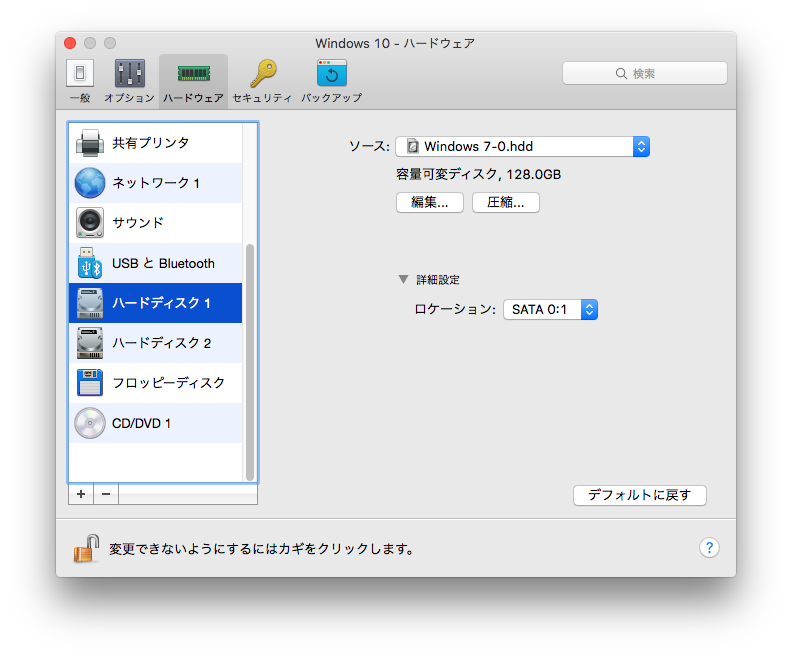
Task: Open help with the question mark button
Action: click(709, 547)
